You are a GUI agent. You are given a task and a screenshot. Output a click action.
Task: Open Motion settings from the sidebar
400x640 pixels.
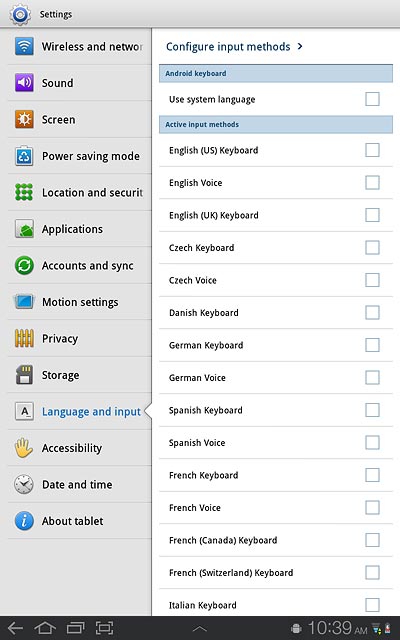click(x=79, y=302)
